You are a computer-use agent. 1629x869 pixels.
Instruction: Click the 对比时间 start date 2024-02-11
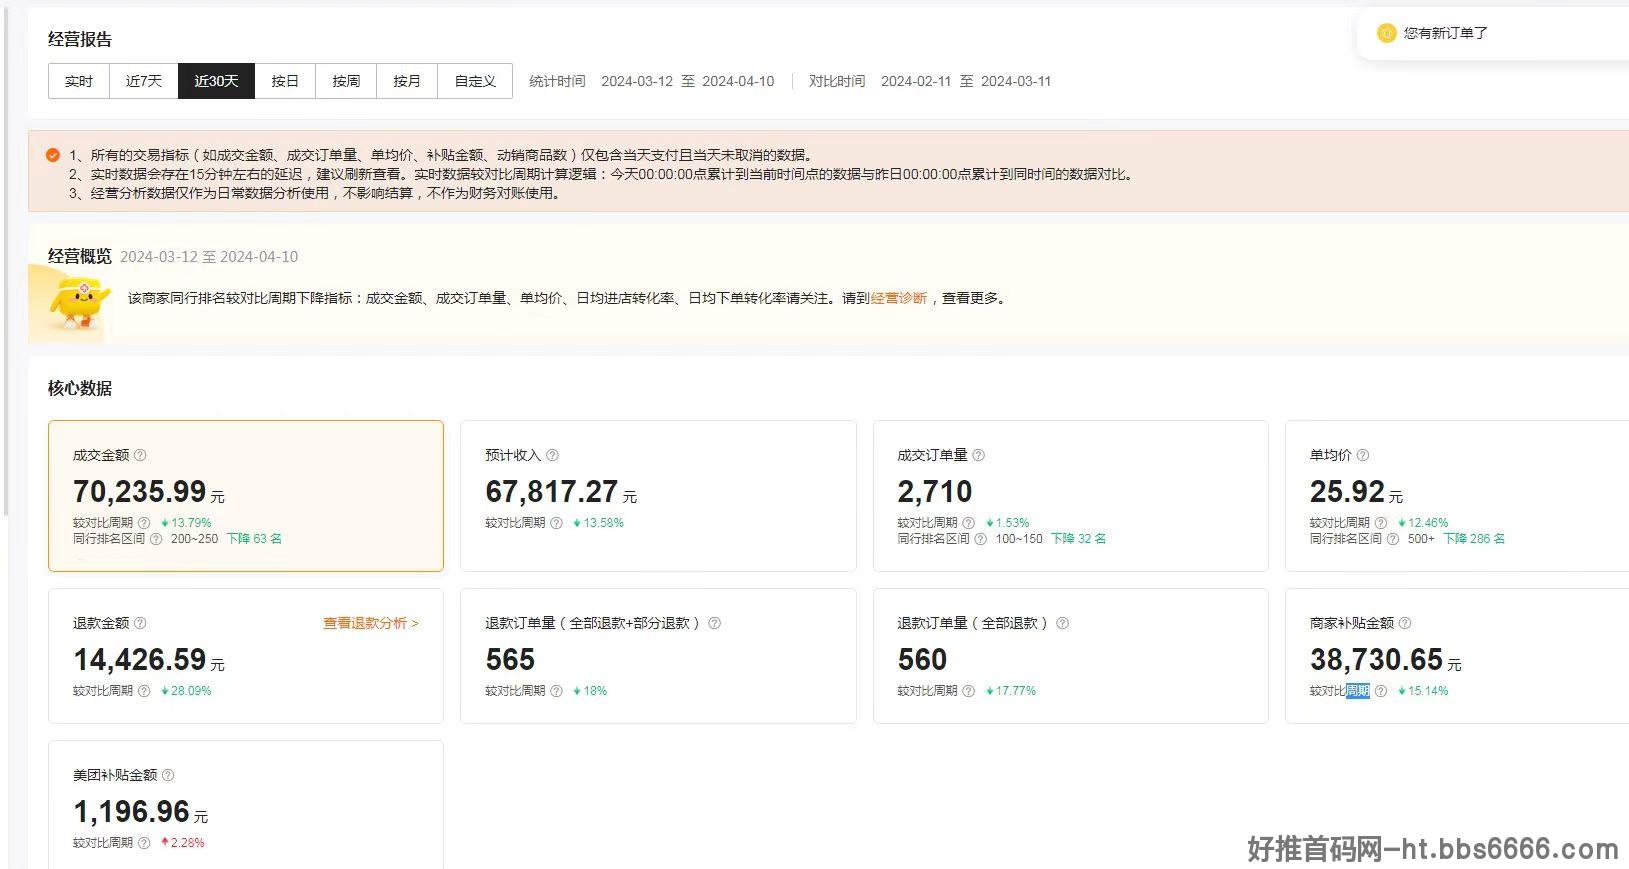coord(916,81)
